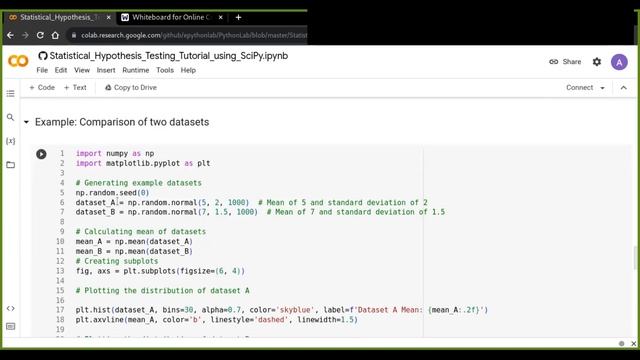The image size is (640, 360).
Task: Go to browser home page
Action: coord(55,36)
